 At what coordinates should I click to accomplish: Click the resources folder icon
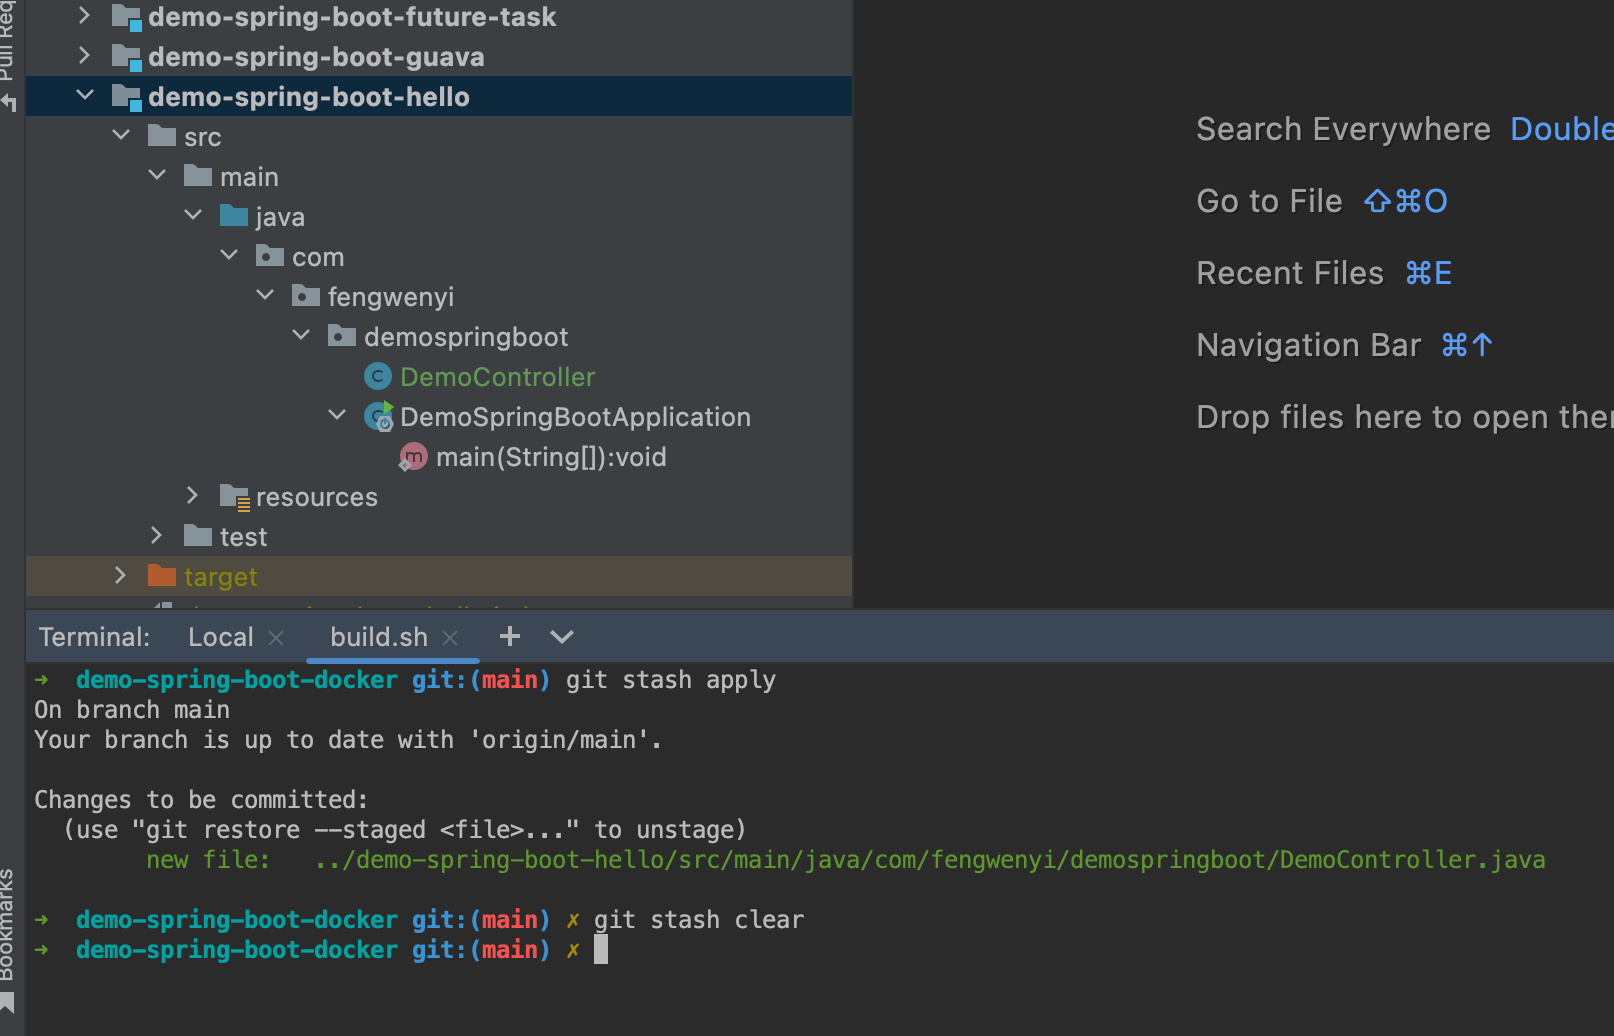[234, 497]
